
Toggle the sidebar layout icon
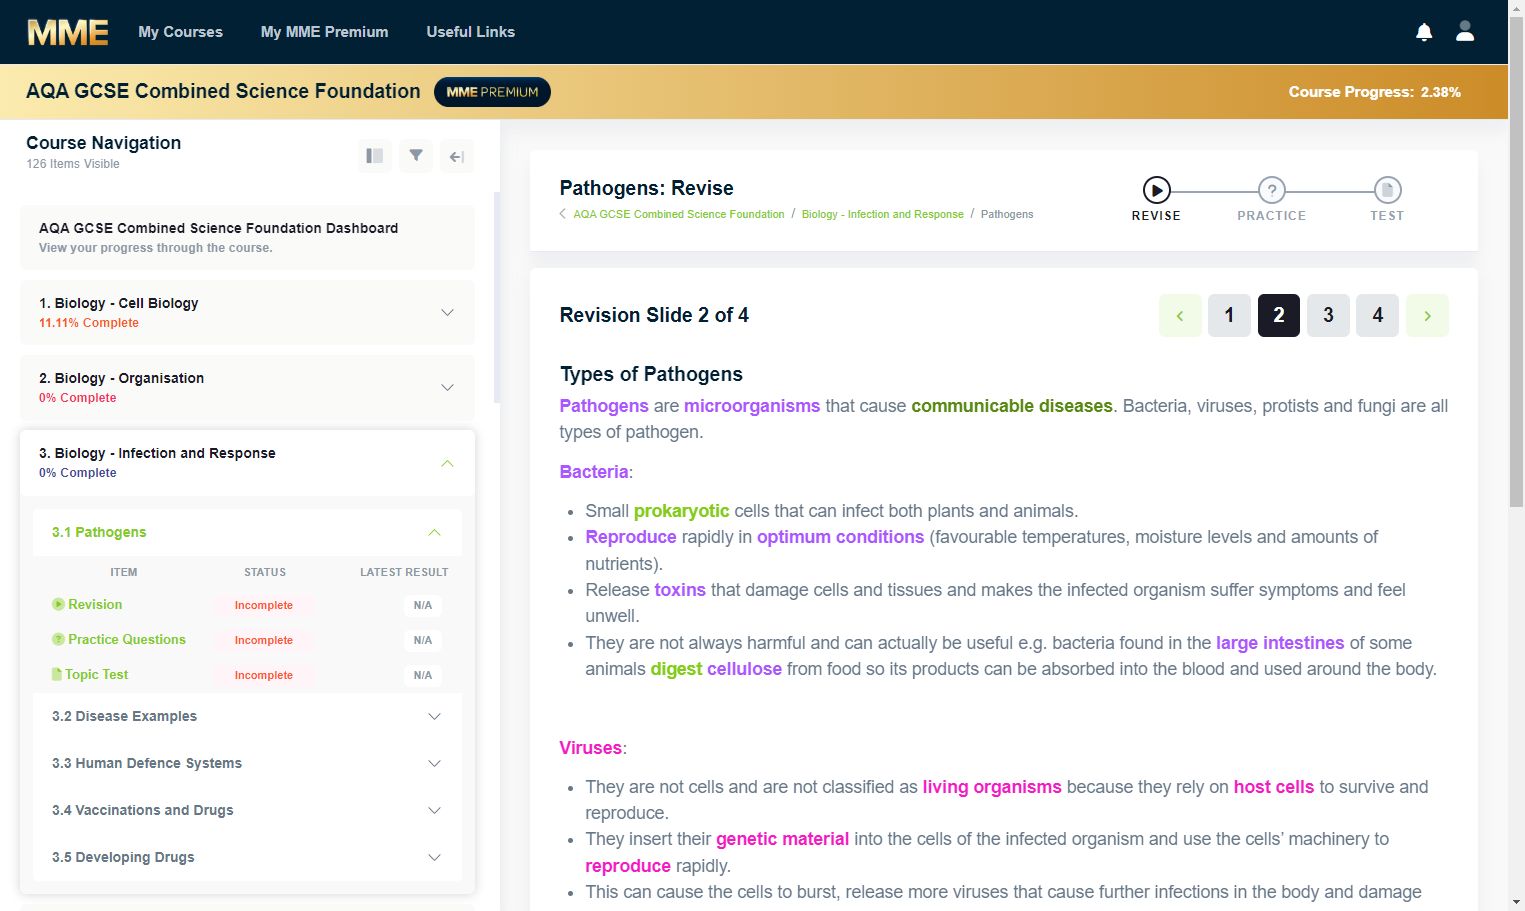coord(375,156)
